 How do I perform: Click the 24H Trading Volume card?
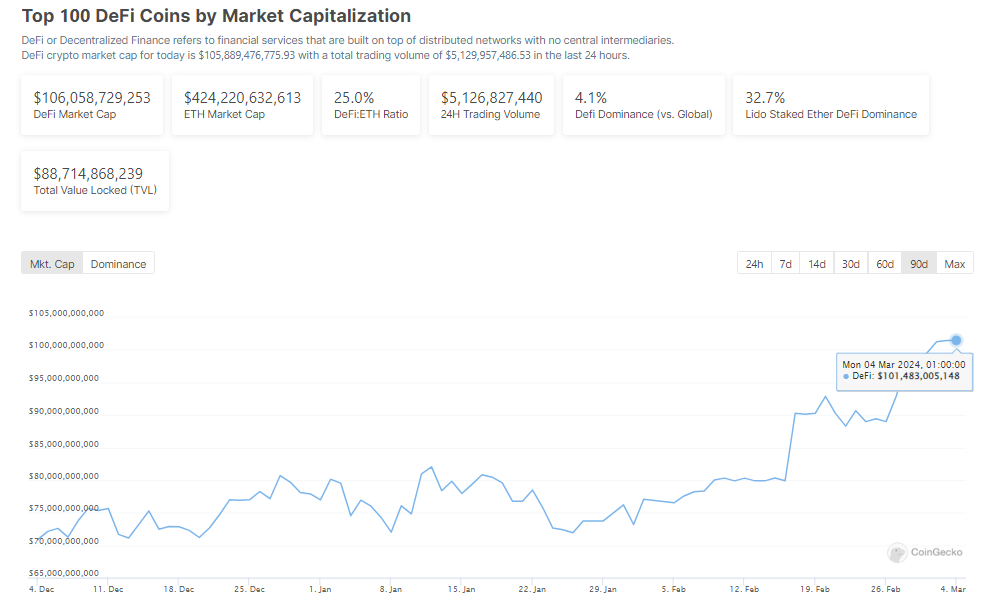491,105
